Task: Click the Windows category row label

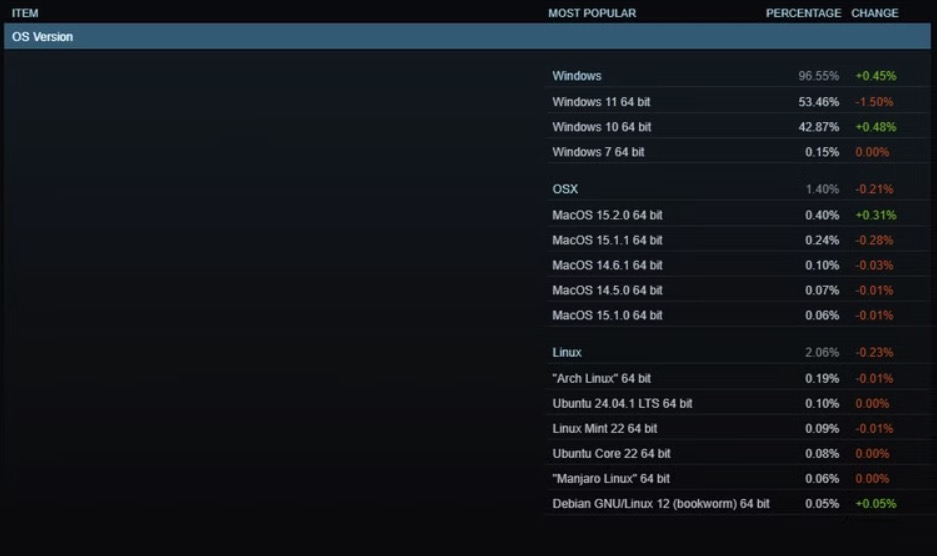Action: (577, 76)
